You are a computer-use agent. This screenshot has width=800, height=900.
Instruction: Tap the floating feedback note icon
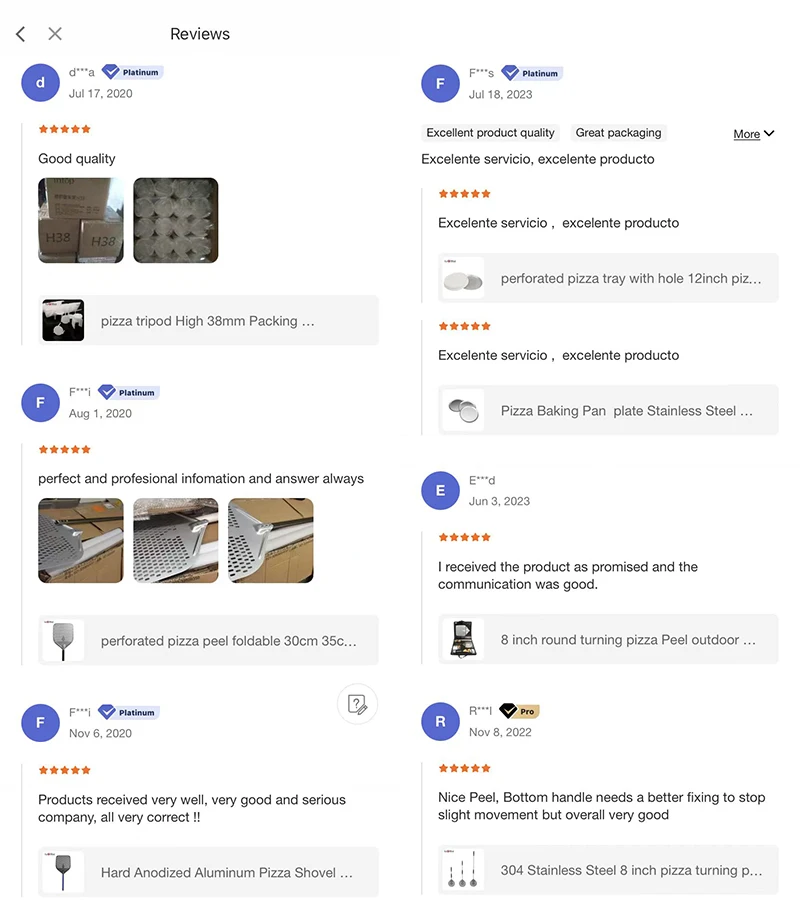(x=357, y=704)
